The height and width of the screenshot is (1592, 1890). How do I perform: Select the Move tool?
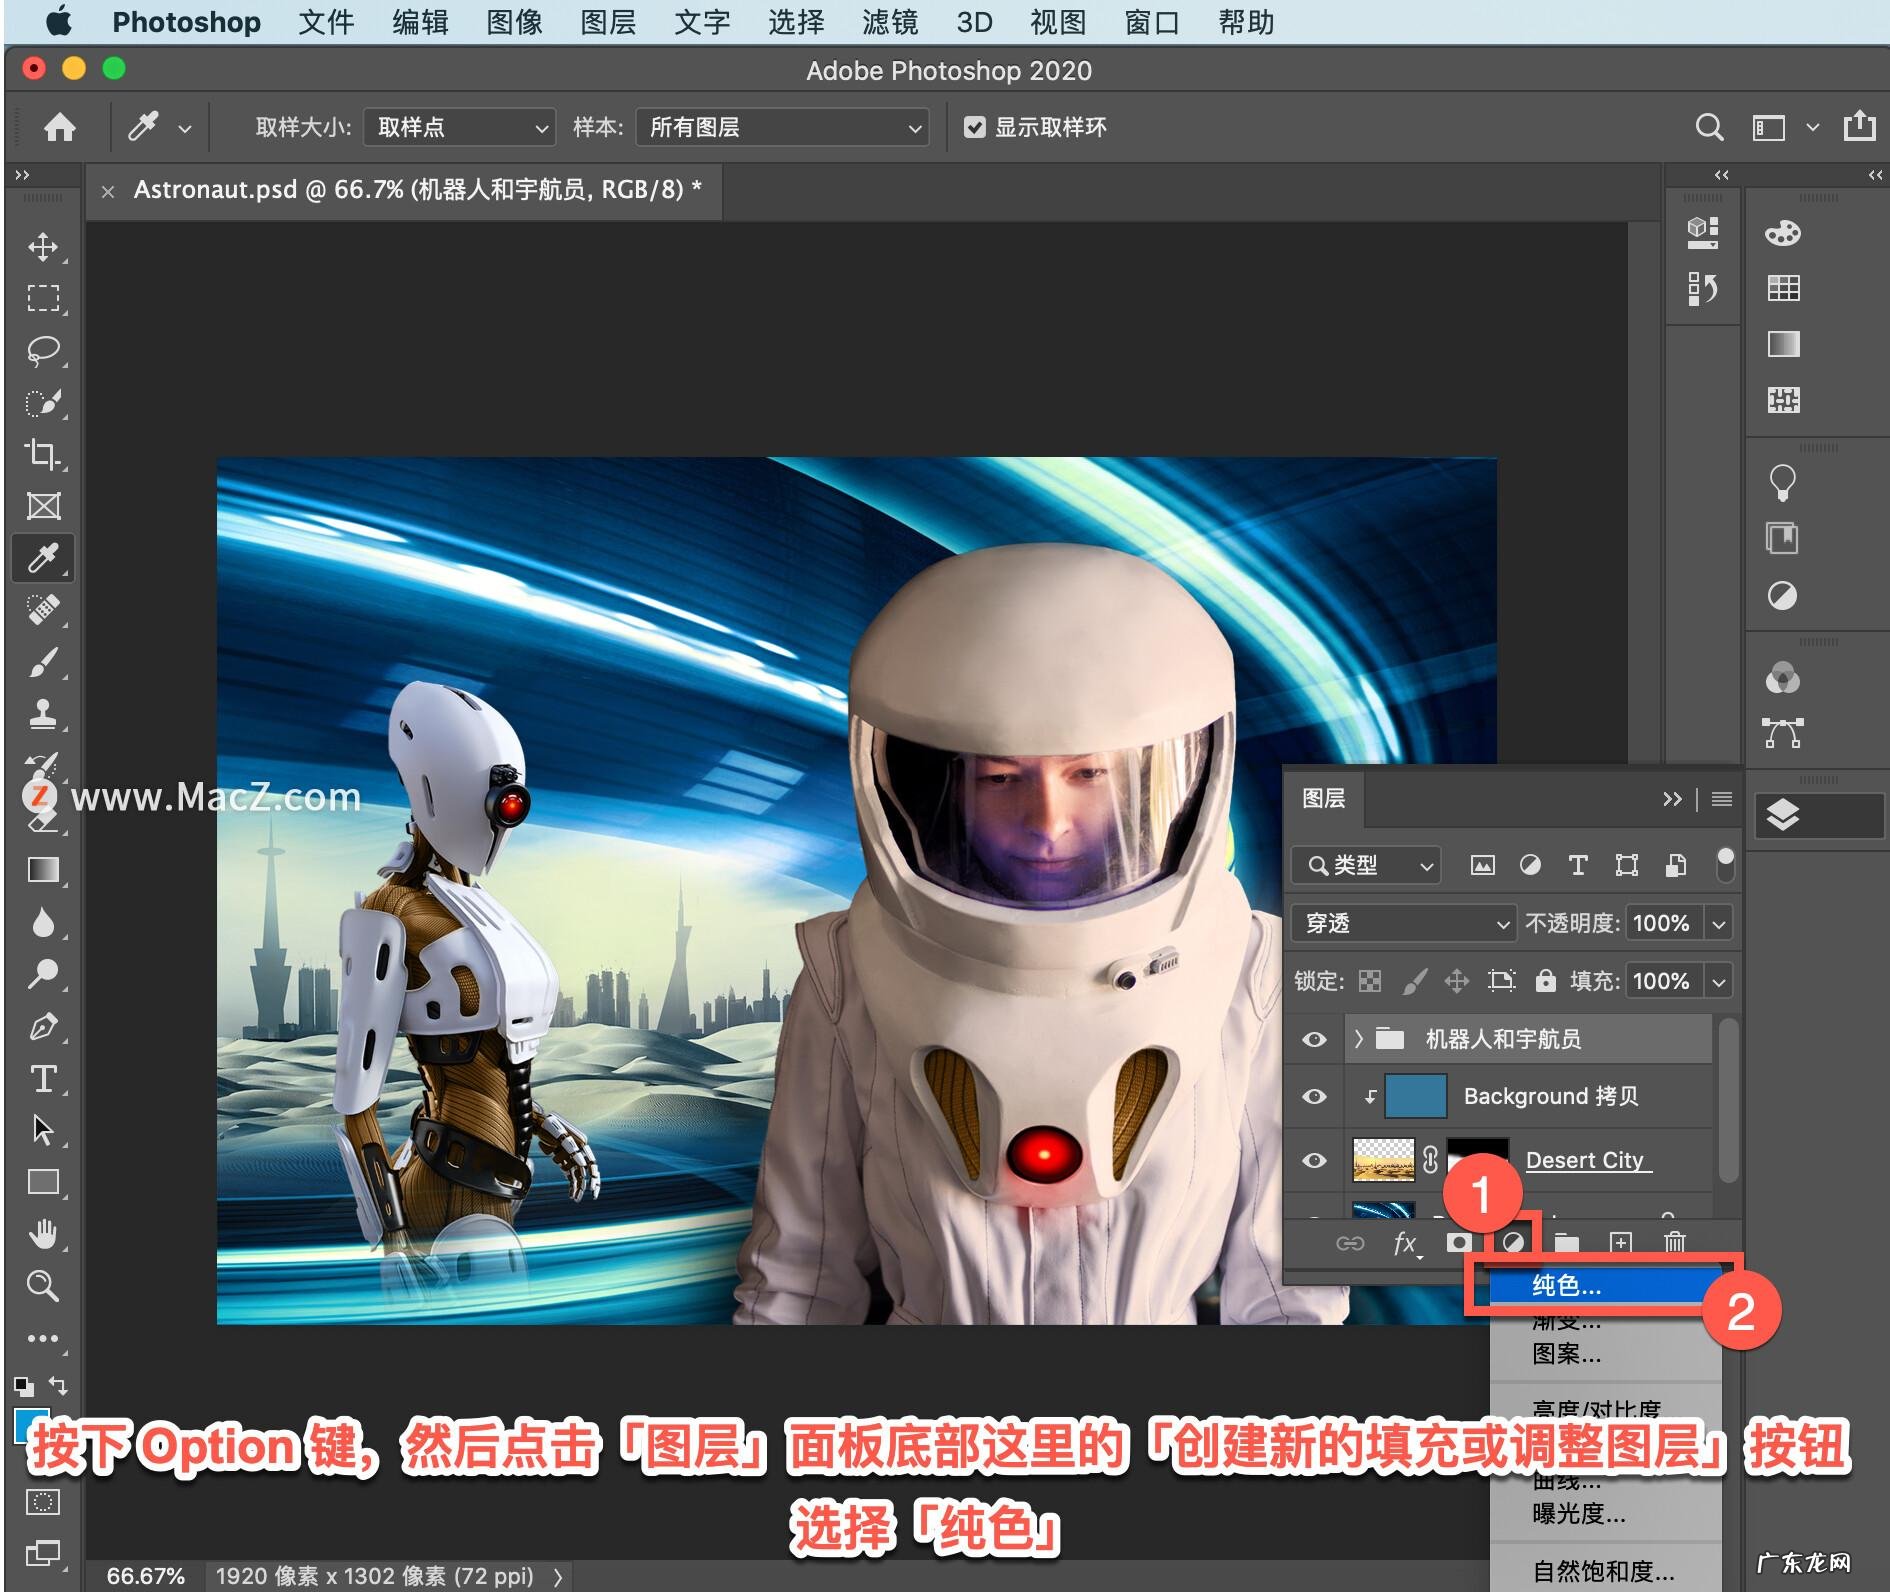(42, 247)
